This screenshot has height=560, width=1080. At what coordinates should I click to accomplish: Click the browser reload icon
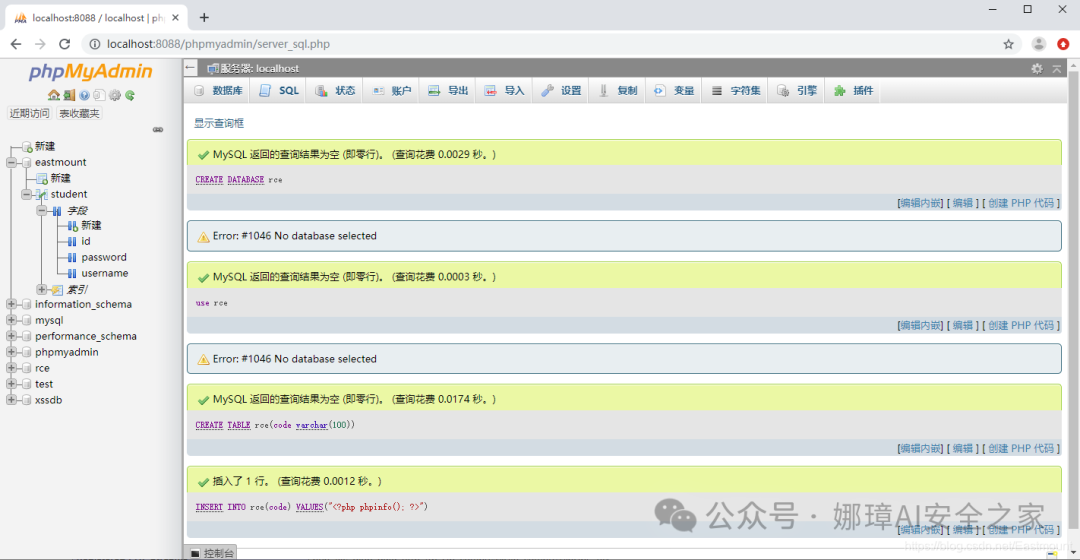point(65,44)
